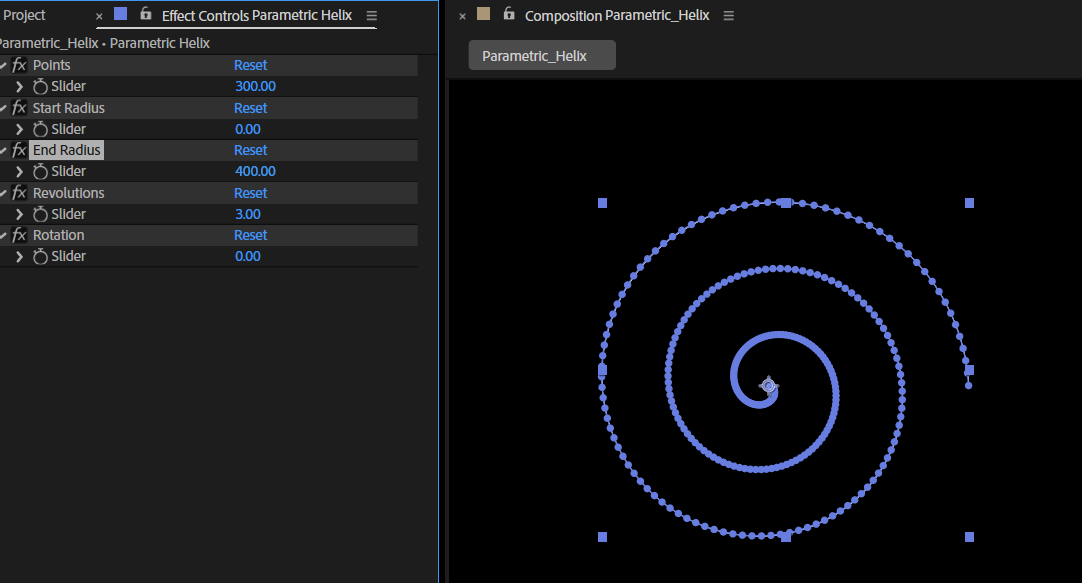Image resolution: width=1082 pixels, height=583 pixels.
Task: Toggle the fx switch for Rotation effect
Action: 19,235
